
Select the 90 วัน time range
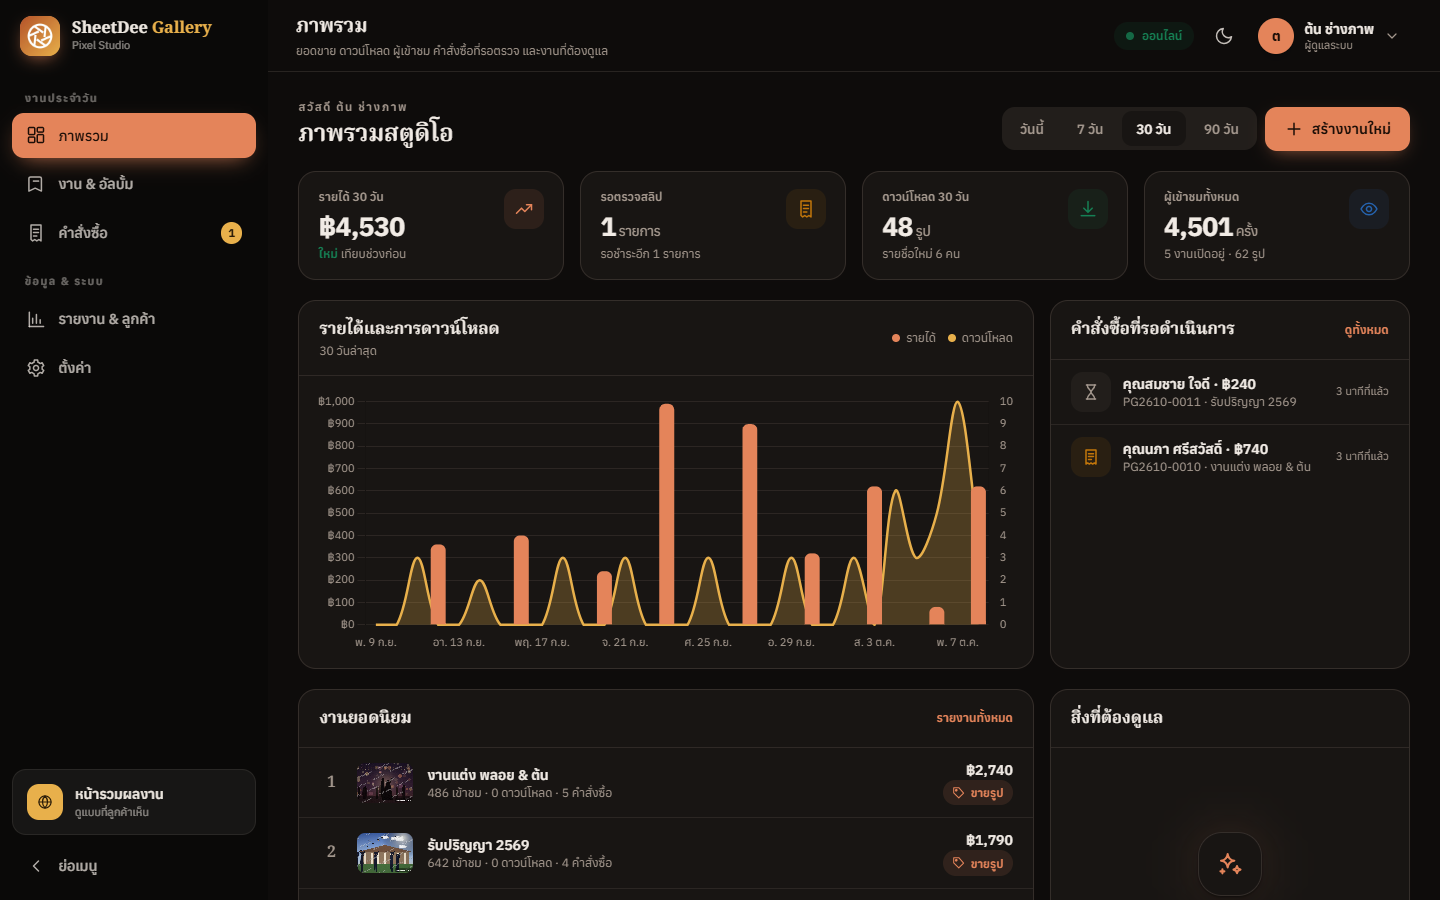pos(1221,129)
